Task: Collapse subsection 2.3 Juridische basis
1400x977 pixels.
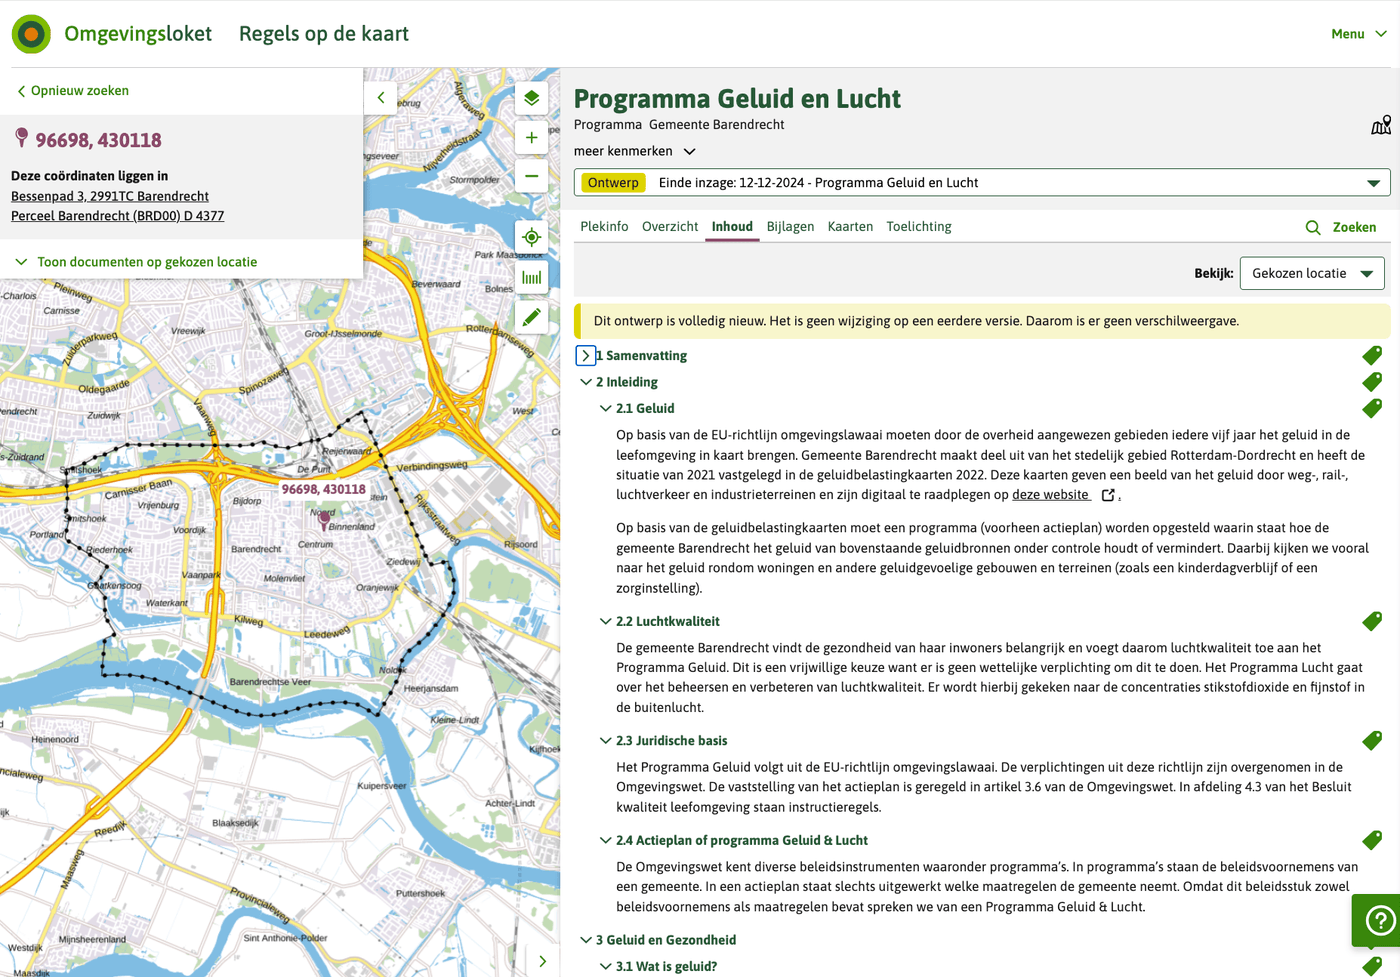Action: 605,740
